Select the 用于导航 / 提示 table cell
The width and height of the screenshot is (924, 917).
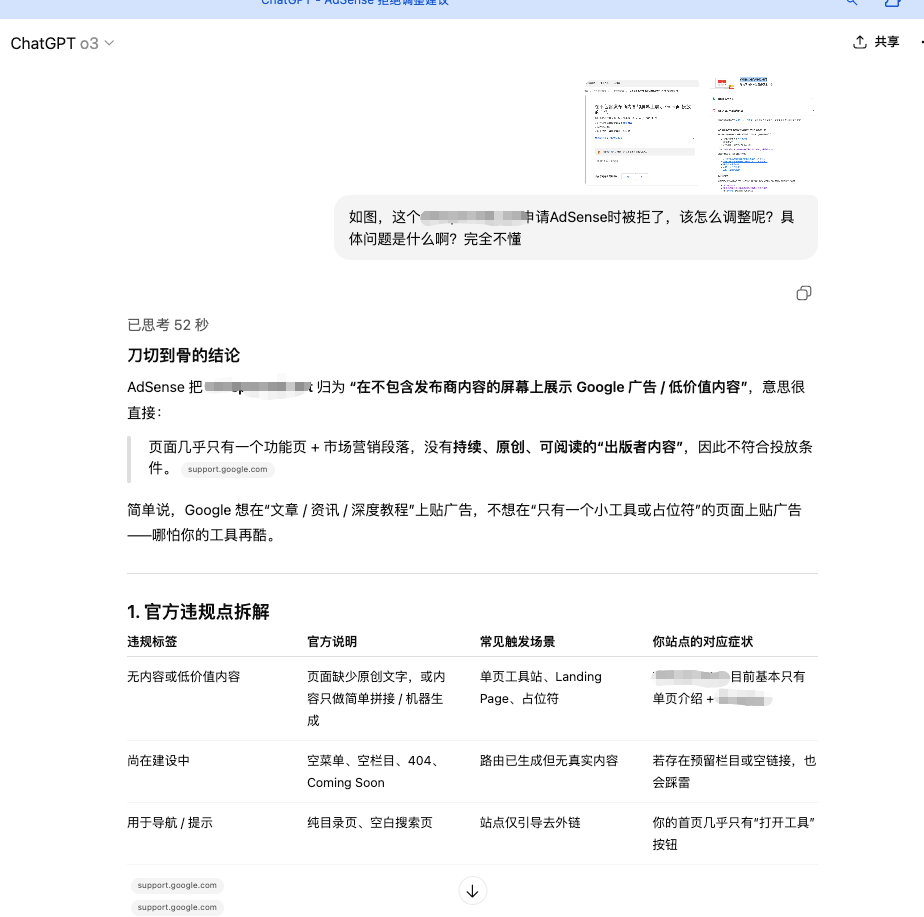[170, 823]
